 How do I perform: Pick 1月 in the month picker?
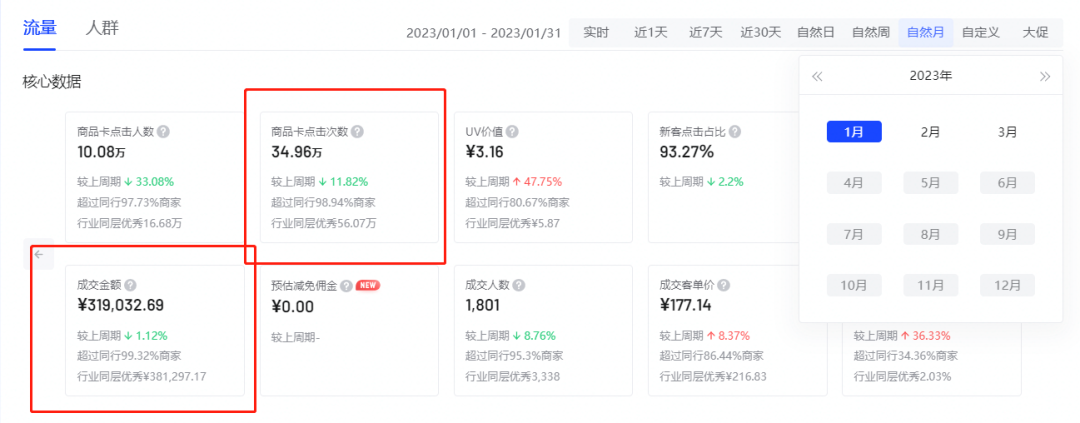point(854,132)
